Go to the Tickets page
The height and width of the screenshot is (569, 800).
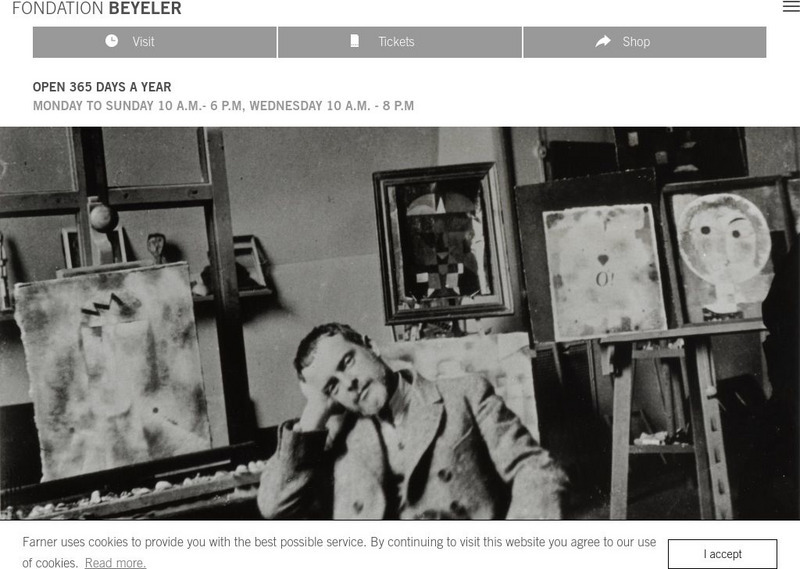click(399, 42)
